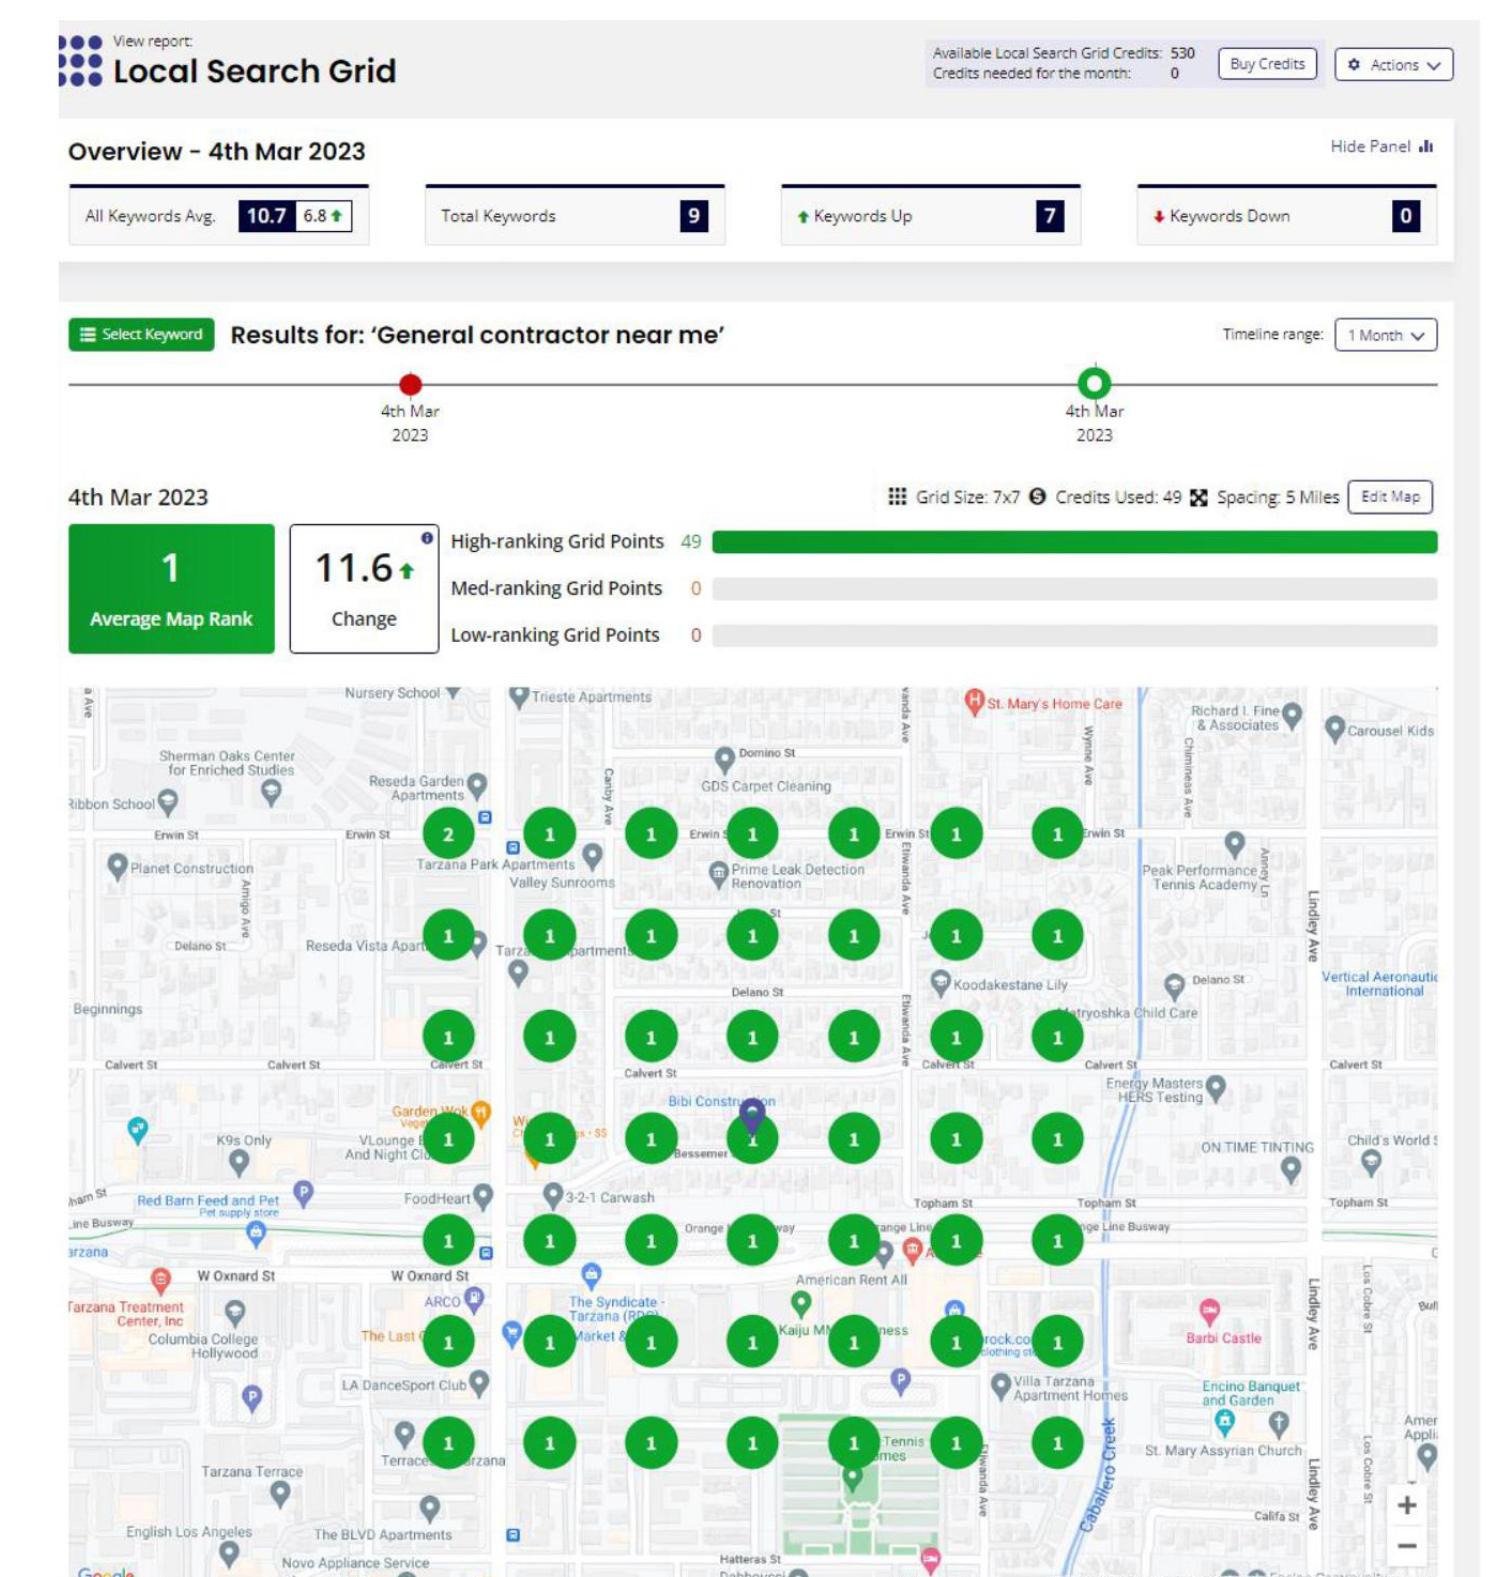Viewport: 1500px width, 1577px height.
Task: Click the purple business location pin on map
Action: 752,1113
